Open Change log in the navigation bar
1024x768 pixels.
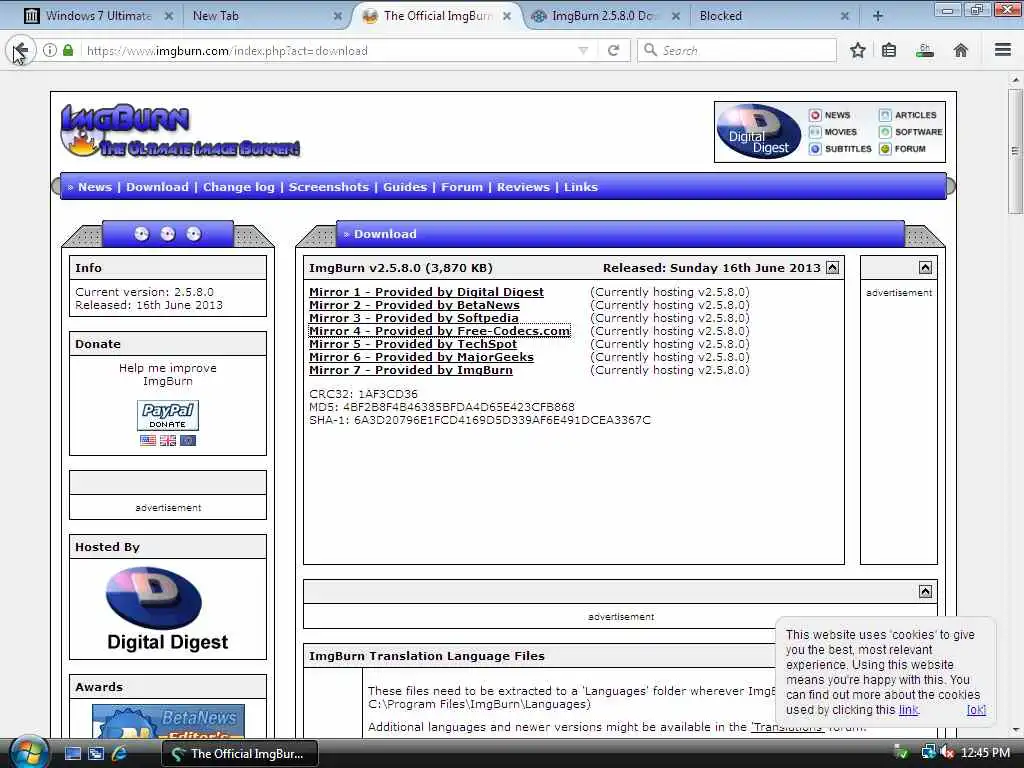tap(238, 187)
